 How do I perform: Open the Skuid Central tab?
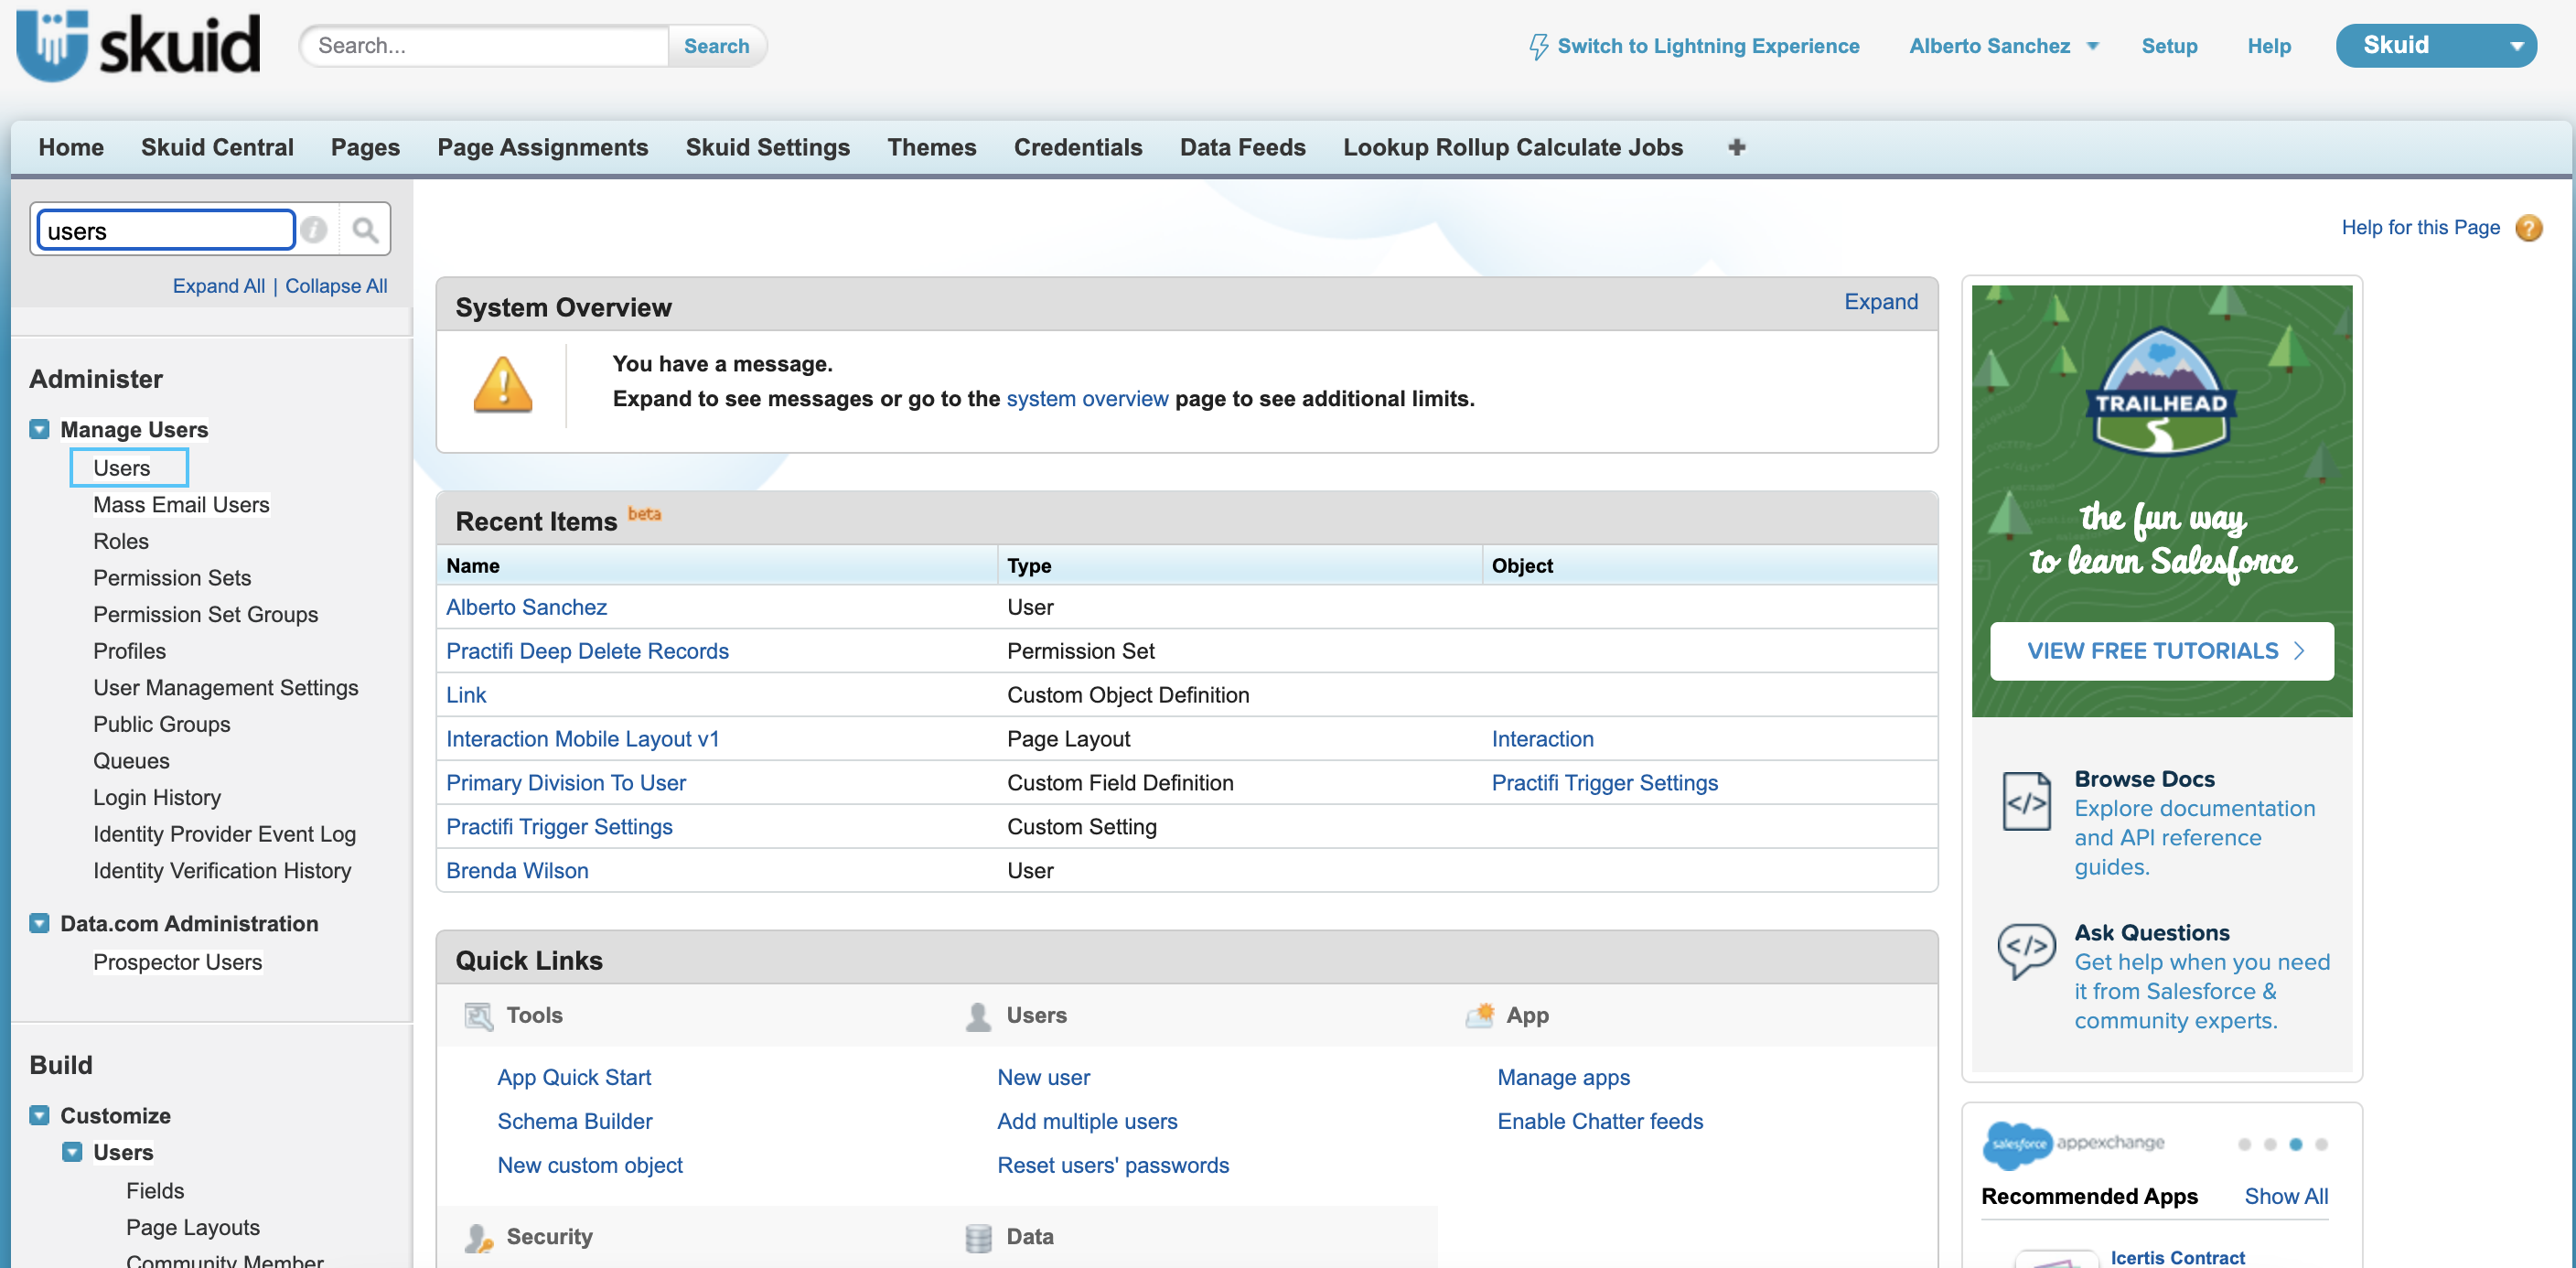[217, 147]
